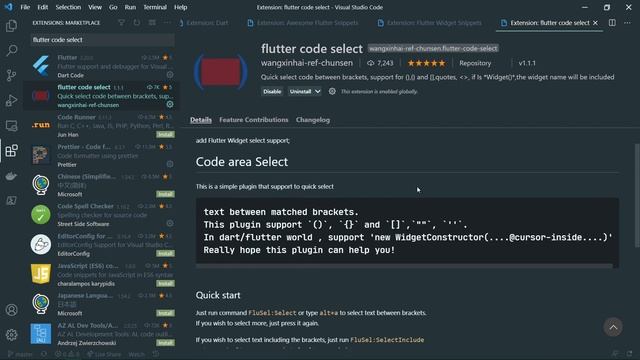This screenshot has width=640, height=360.
Task: Click the five-star rating of the extension
Action: pos(427,63)
